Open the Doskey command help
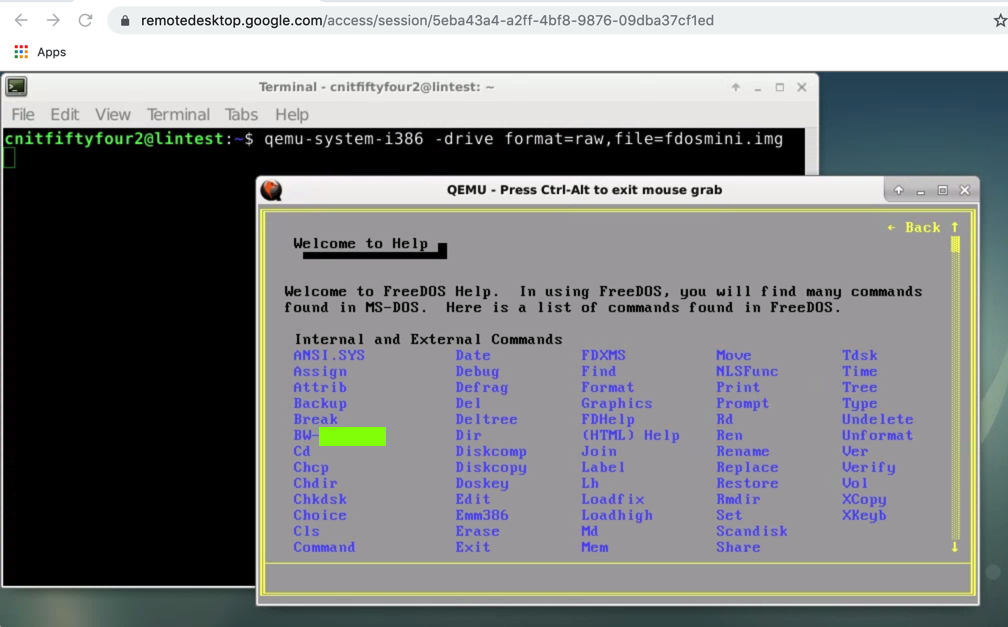 point(482,484)
